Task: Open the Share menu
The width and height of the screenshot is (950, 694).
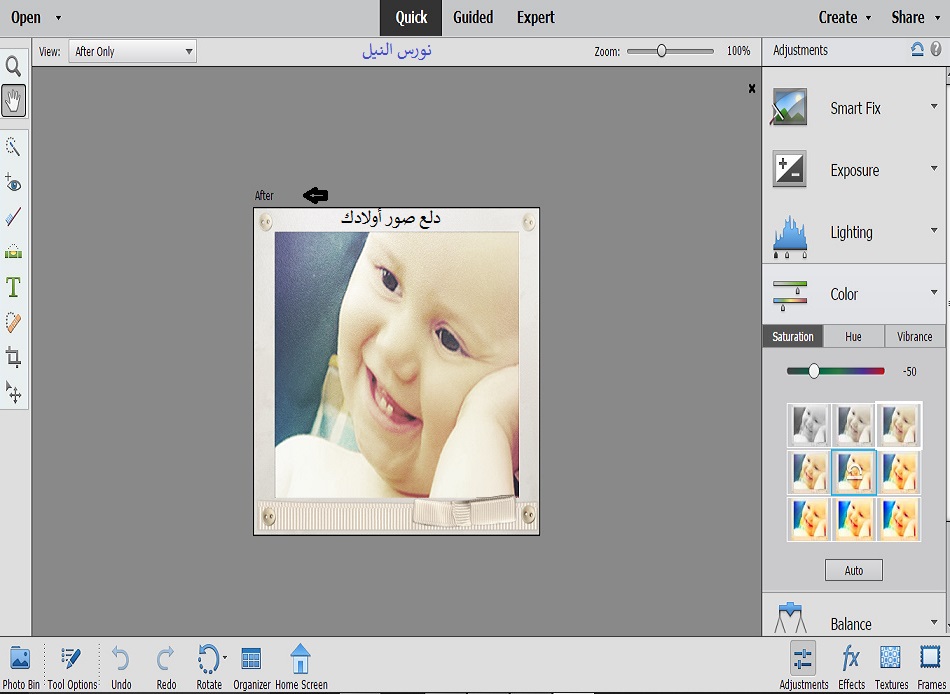Action: [x=914, y=17]
